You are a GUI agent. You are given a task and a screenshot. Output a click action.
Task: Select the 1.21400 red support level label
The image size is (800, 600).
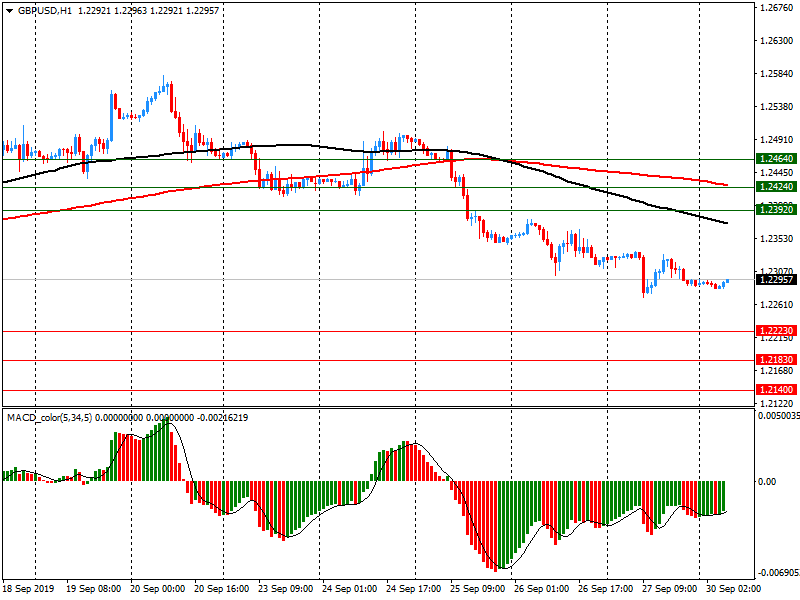pos(777,390)
